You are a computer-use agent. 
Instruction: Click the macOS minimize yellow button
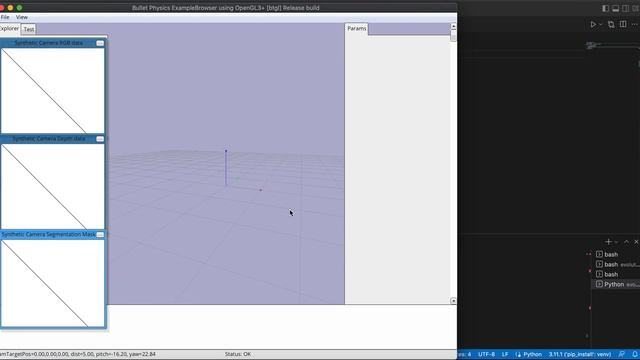(x=10, y=8)
